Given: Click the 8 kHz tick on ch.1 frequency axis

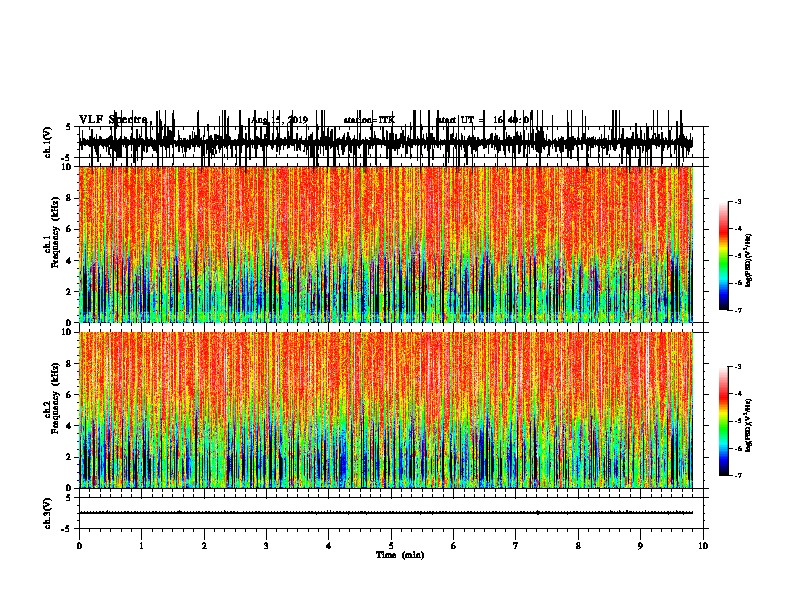Looking at the screenshot, I should (70, 198).
